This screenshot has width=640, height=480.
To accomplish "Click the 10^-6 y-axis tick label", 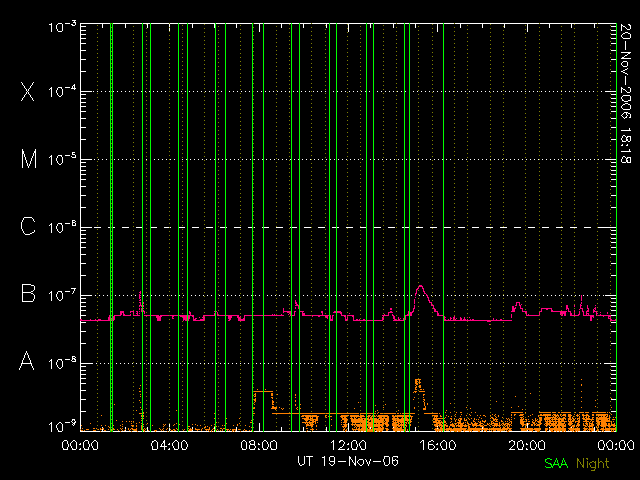I will click(62, 227).
